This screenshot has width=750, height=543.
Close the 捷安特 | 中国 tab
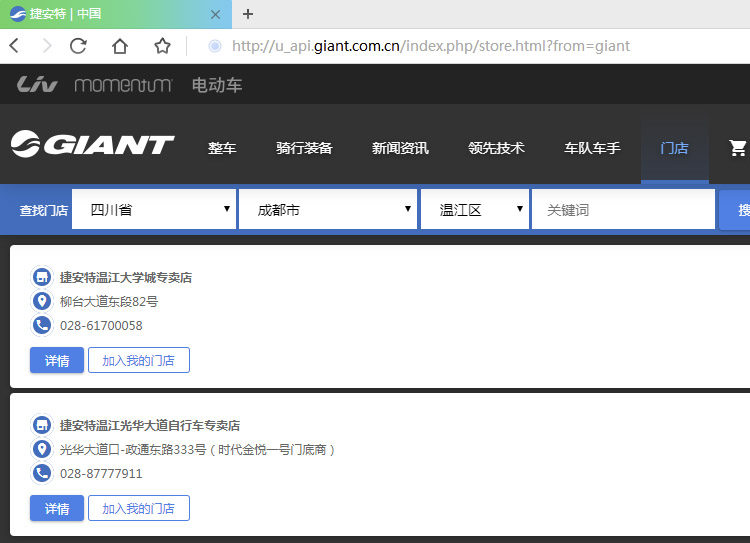(215, 14)
